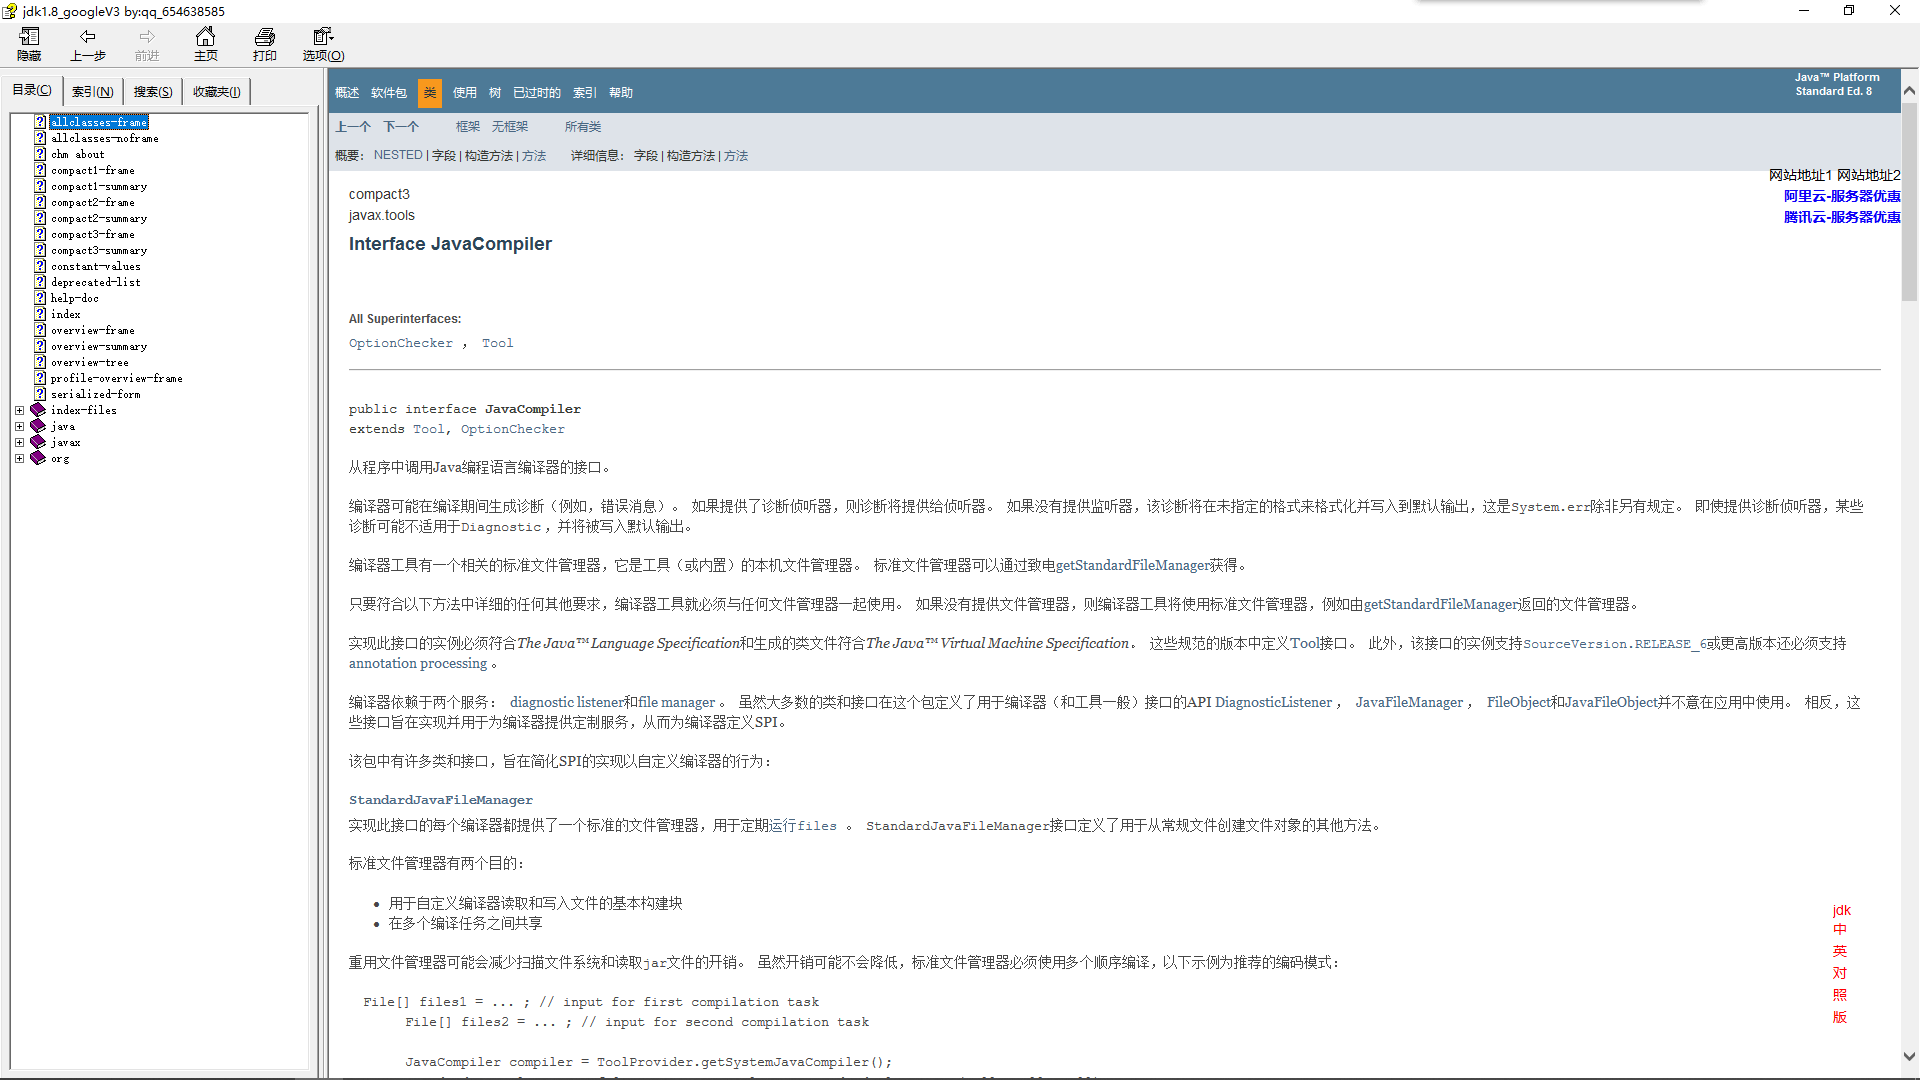This screenshot has height=1080, width=1920.
Task: Click the 已过时的 deprecated navigation item
Action: [x=536, y=93]
